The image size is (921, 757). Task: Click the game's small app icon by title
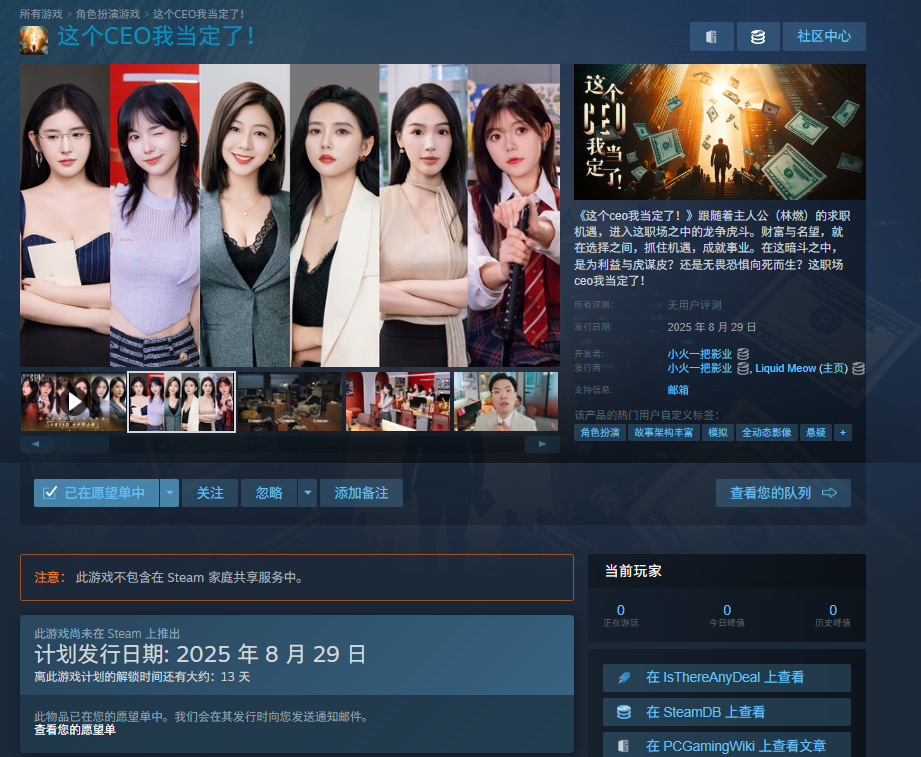[34, 41]
